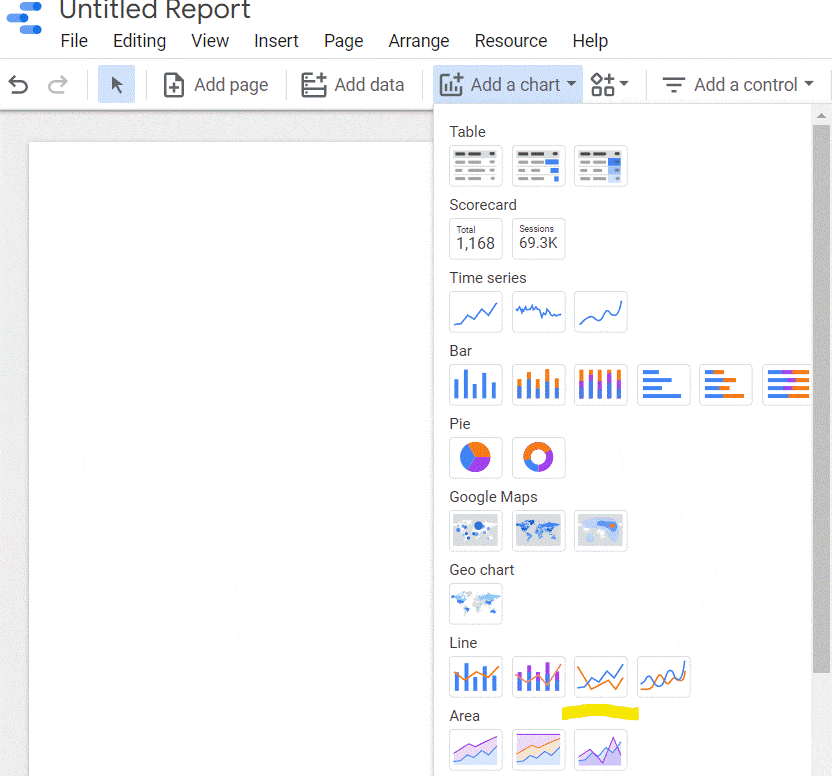This screenshot has width=832, height=776.
Task: Click the Data Studio logo
Action: tap(25, 18)
